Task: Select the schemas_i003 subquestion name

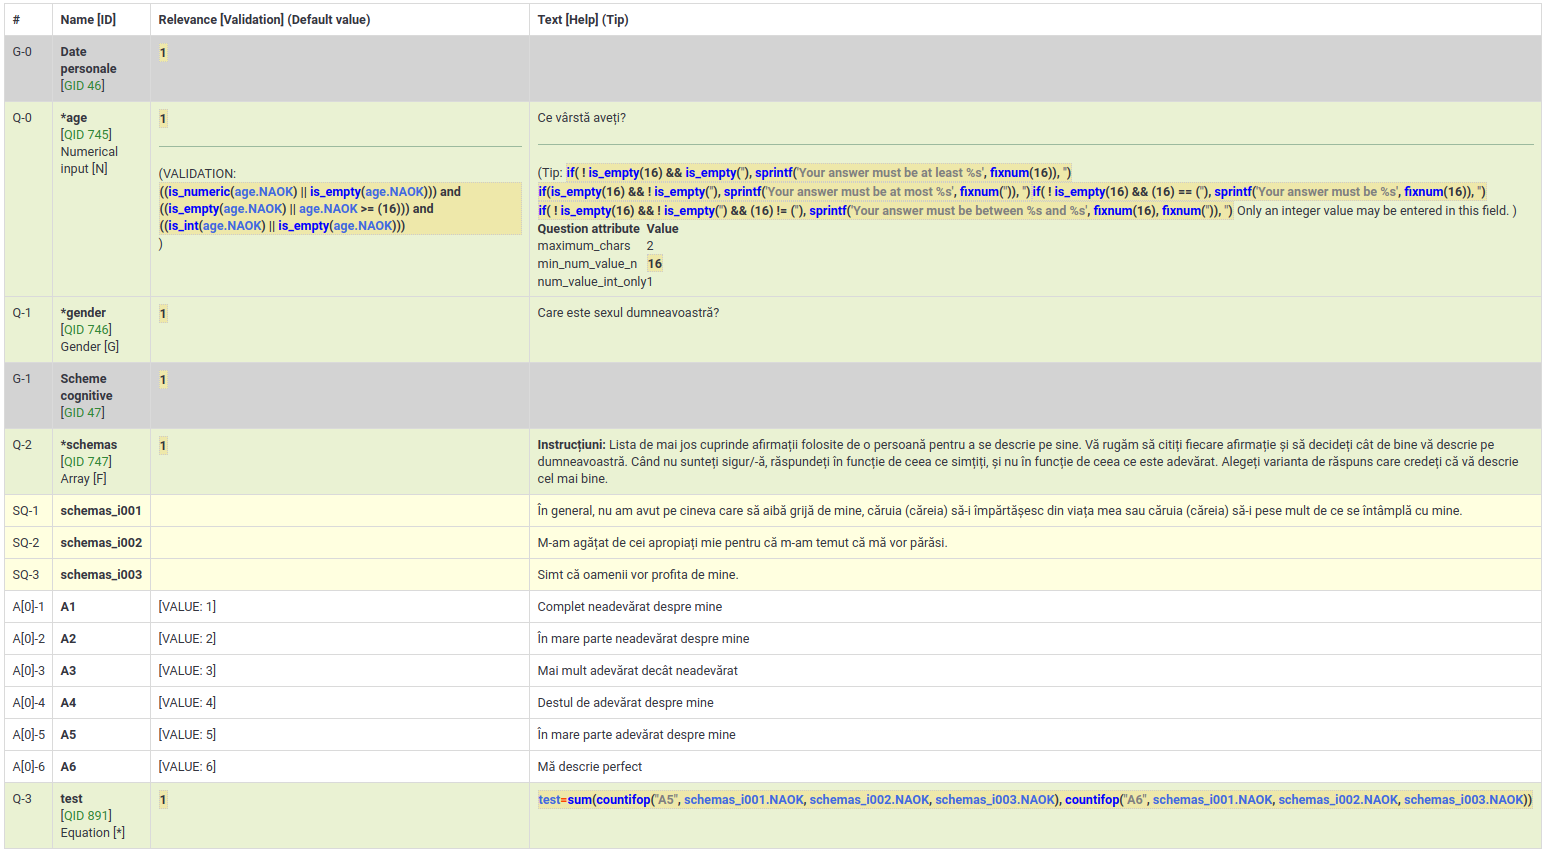Action: [x=101, y=575]
